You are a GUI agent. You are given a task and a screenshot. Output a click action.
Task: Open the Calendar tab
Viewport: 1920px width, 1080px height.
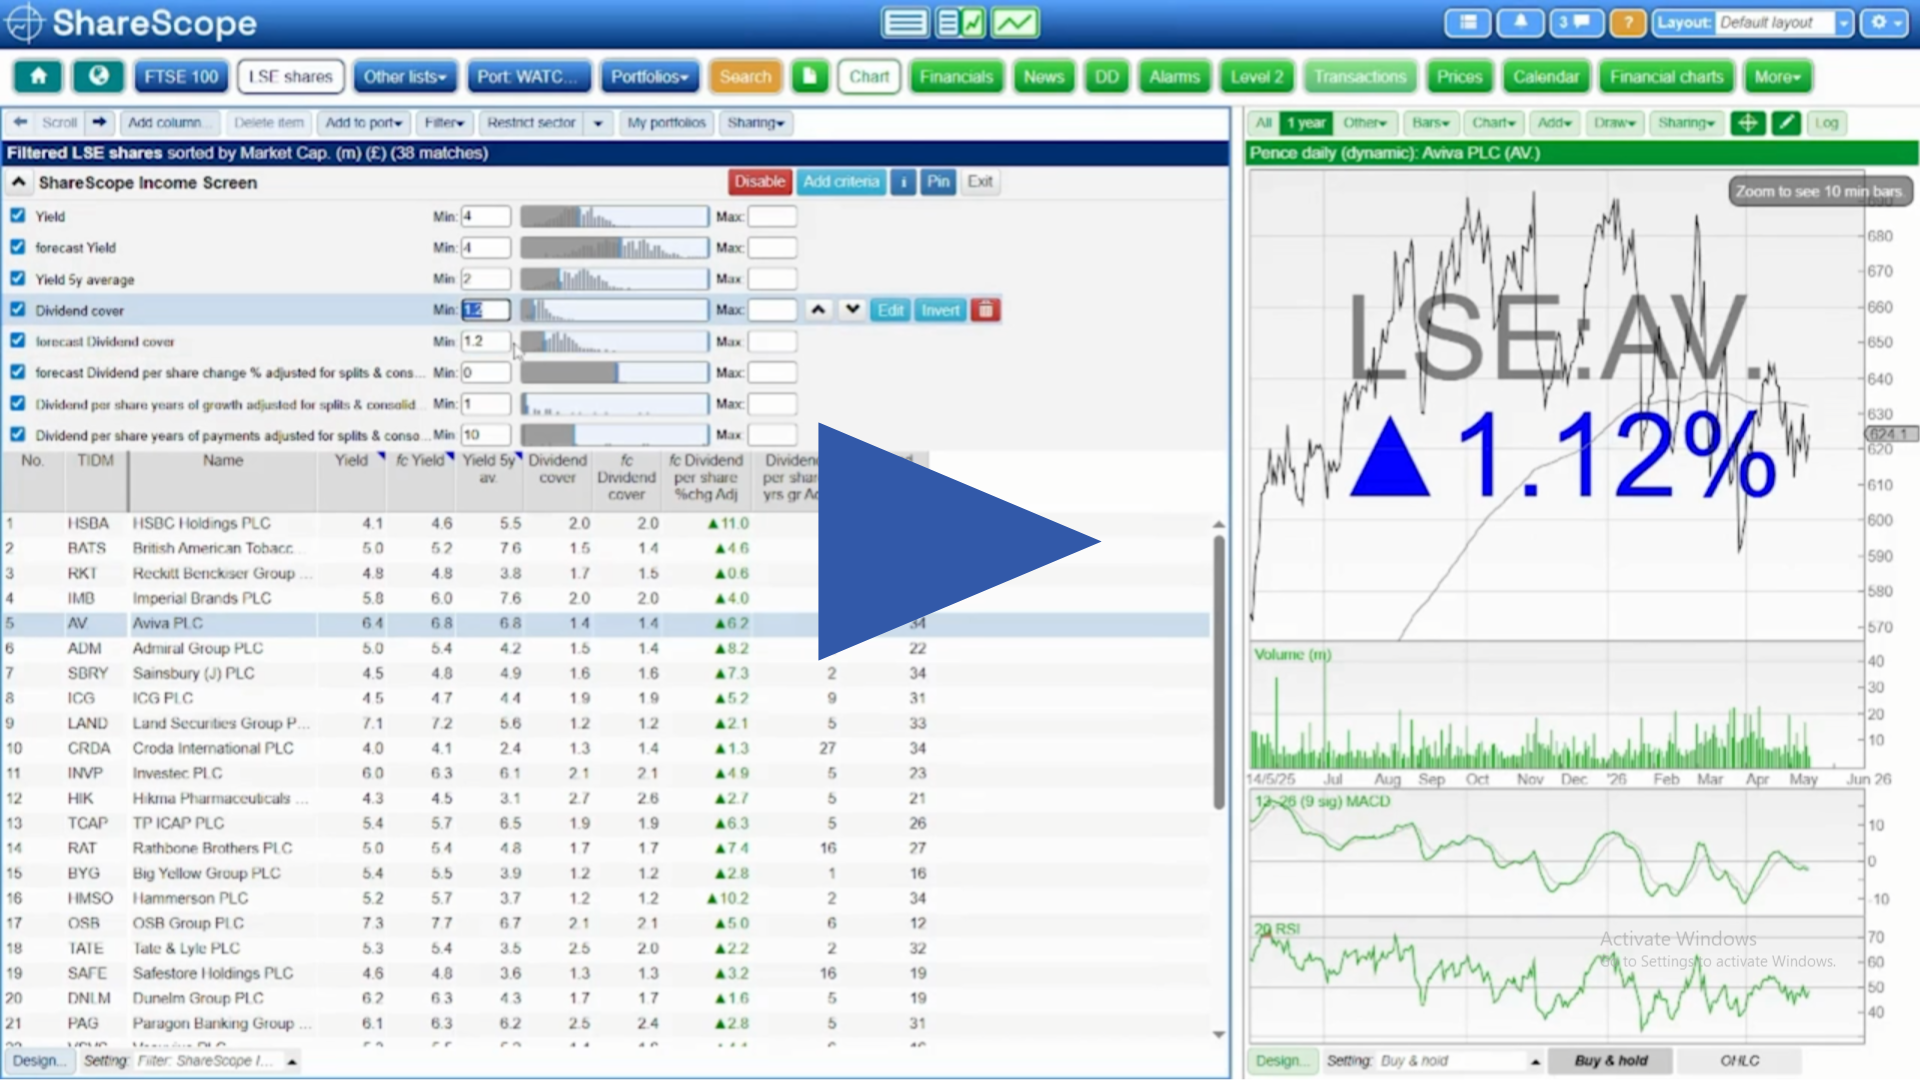pyautogui.click(x=1545, y=76)
